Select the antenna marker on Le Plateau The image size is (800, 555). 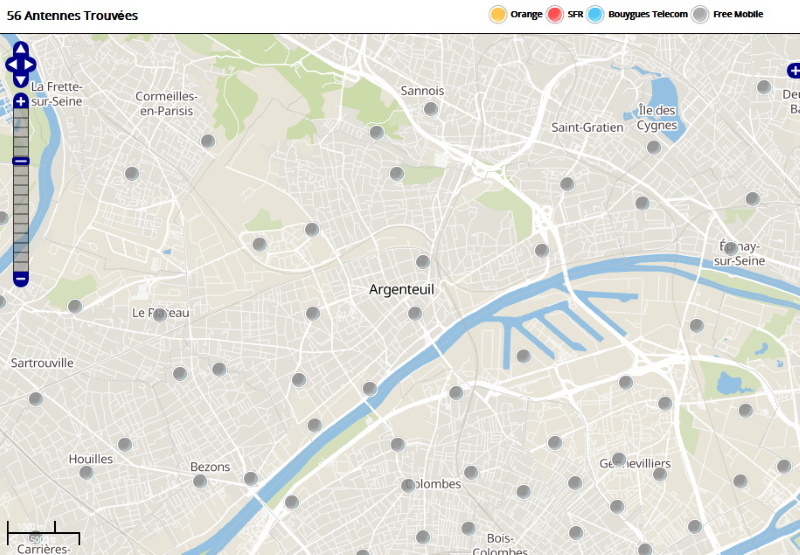[x=160, y=315]
